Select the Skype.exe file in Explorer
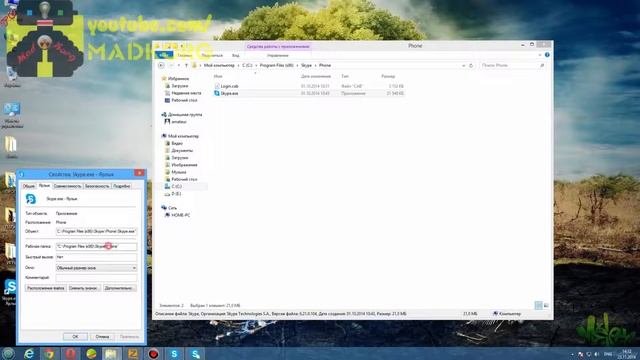The image size is (640, 360). [x=229, y=93]
